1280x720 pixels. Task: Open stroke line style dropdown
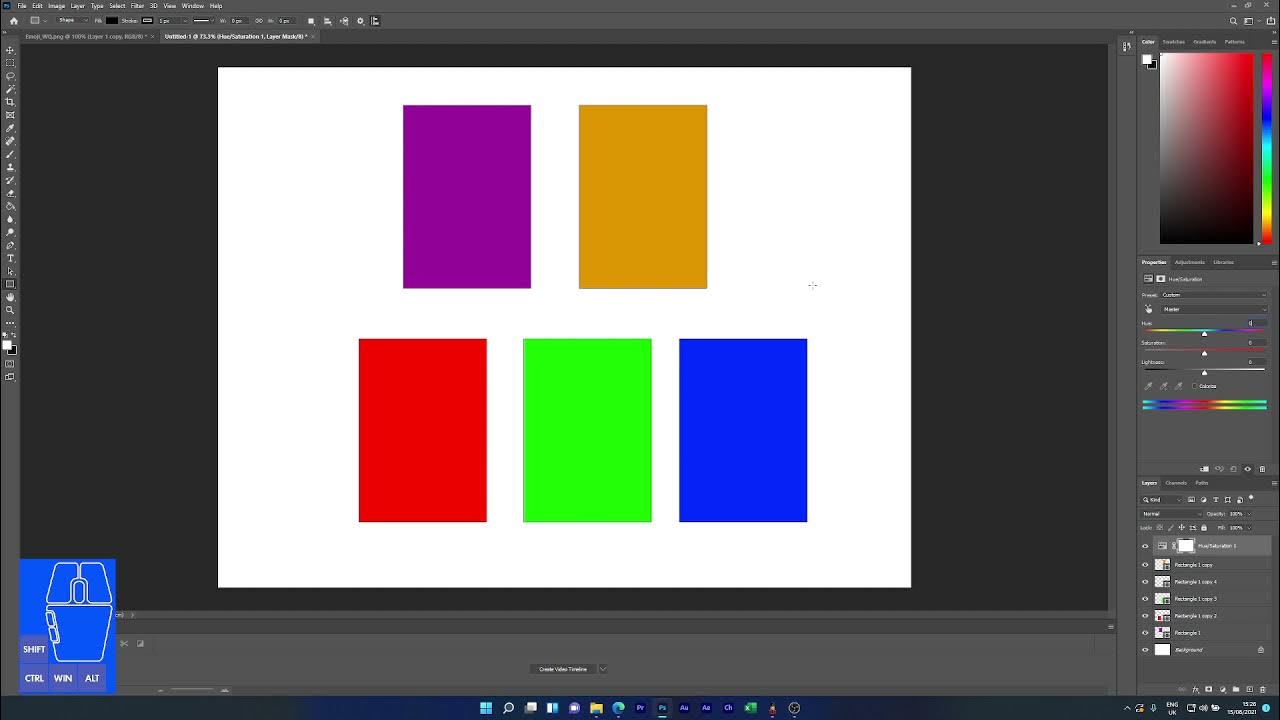pos(203,21)
